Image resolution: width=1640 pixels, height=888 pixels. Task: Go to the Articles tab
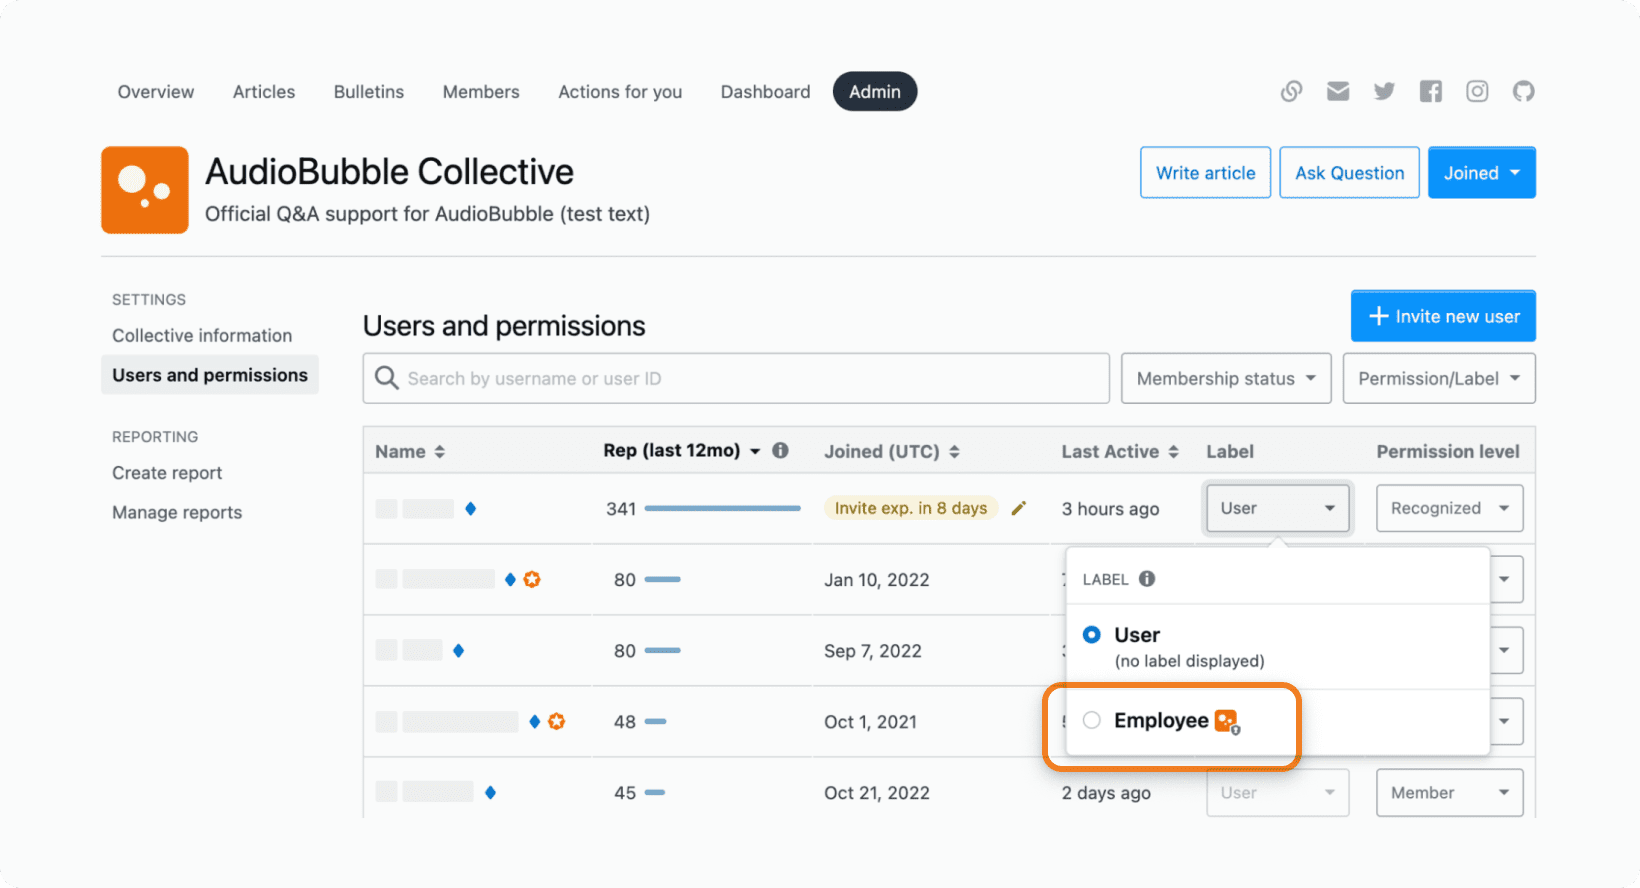[x=264, y=92]
